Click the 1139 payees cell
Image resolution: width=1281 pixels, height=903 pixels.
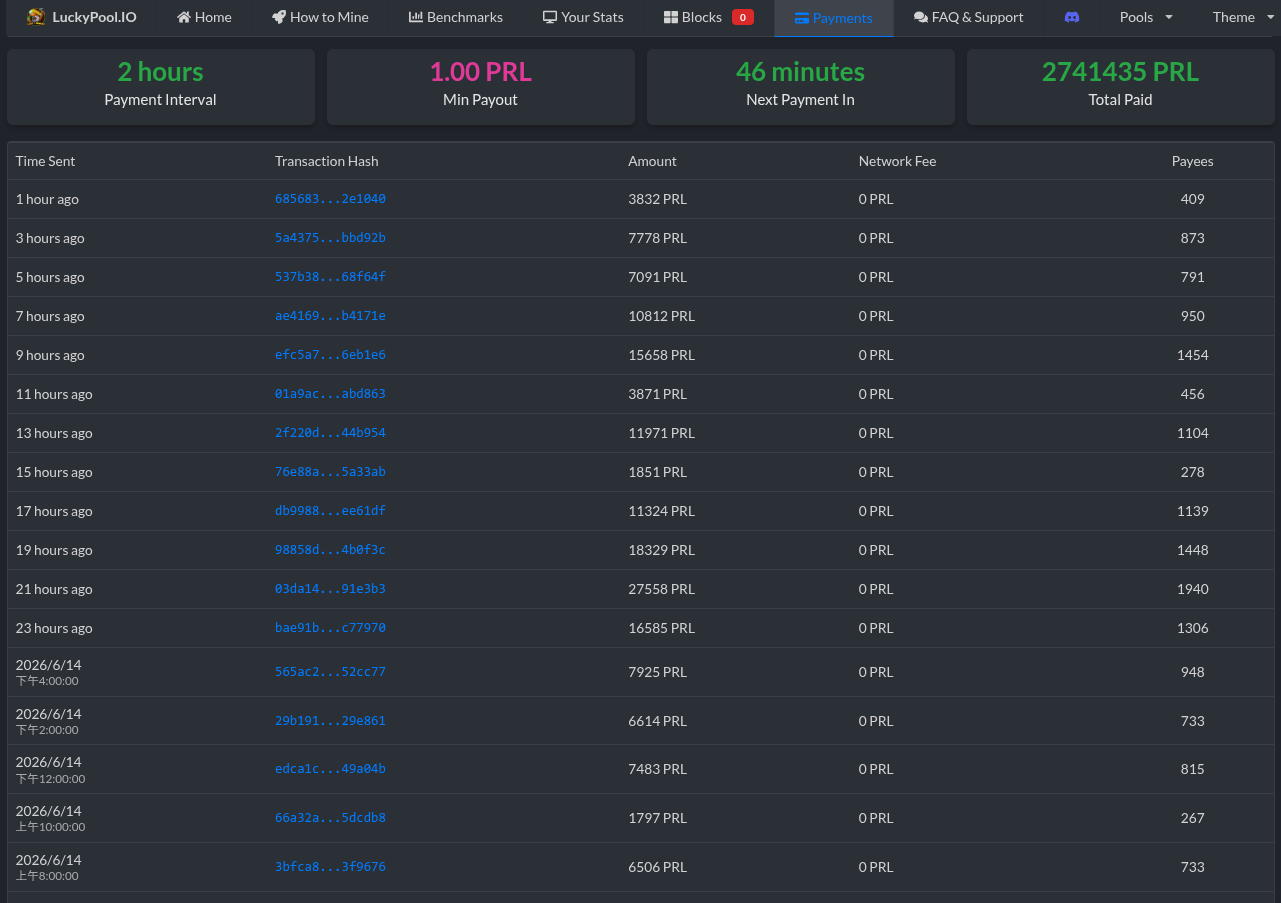pos(1192,511)
